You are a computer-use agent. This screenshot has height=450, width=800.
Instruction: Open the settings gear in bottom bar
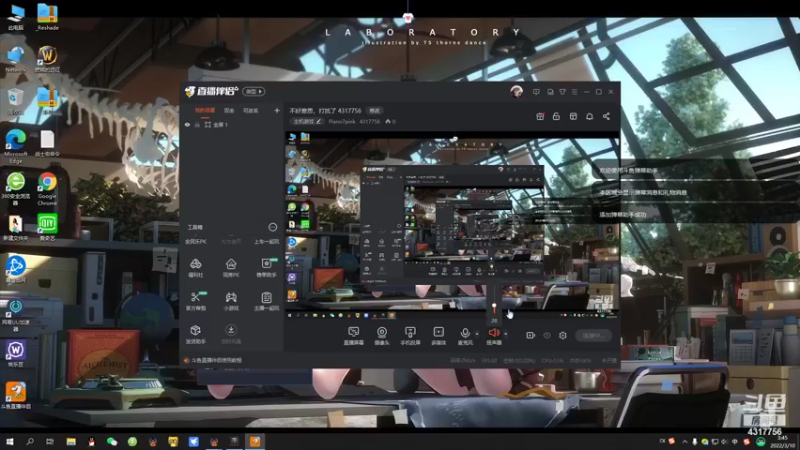[x=563, y=335]
